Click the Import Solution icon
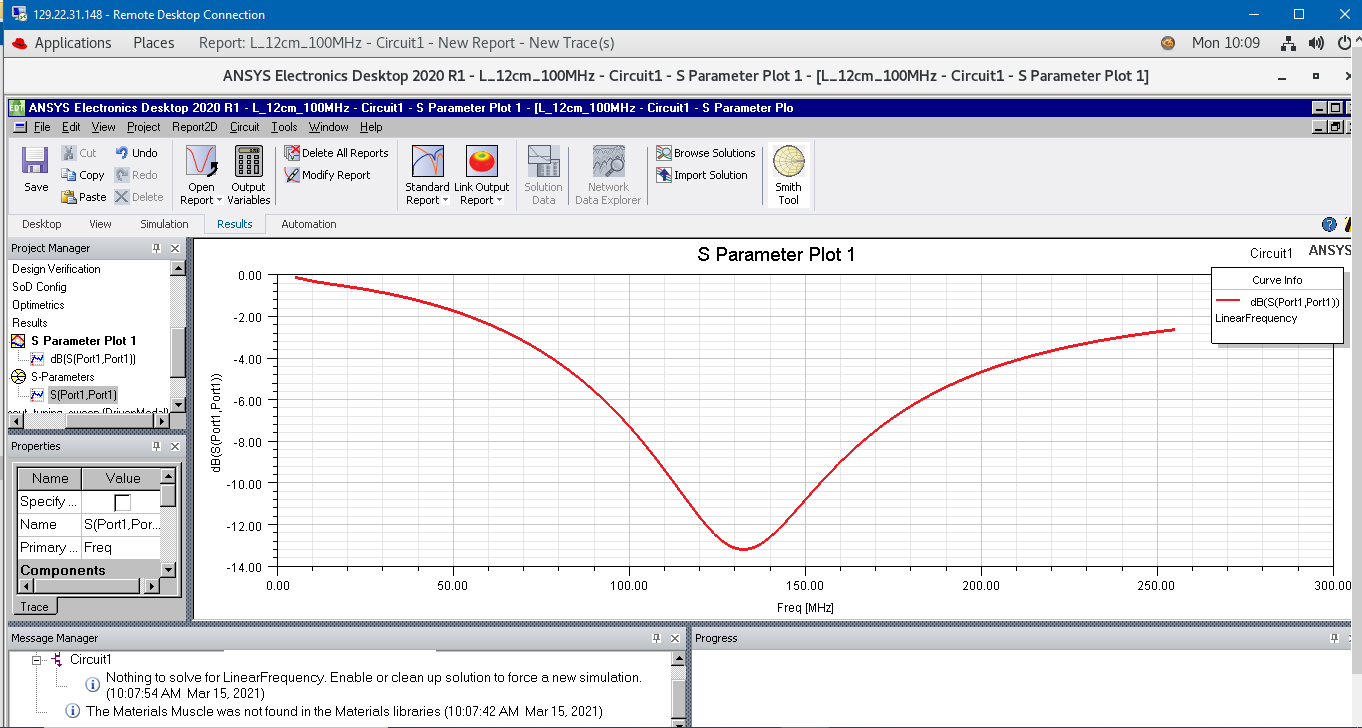1362x728 pixels. click(664, 175)
